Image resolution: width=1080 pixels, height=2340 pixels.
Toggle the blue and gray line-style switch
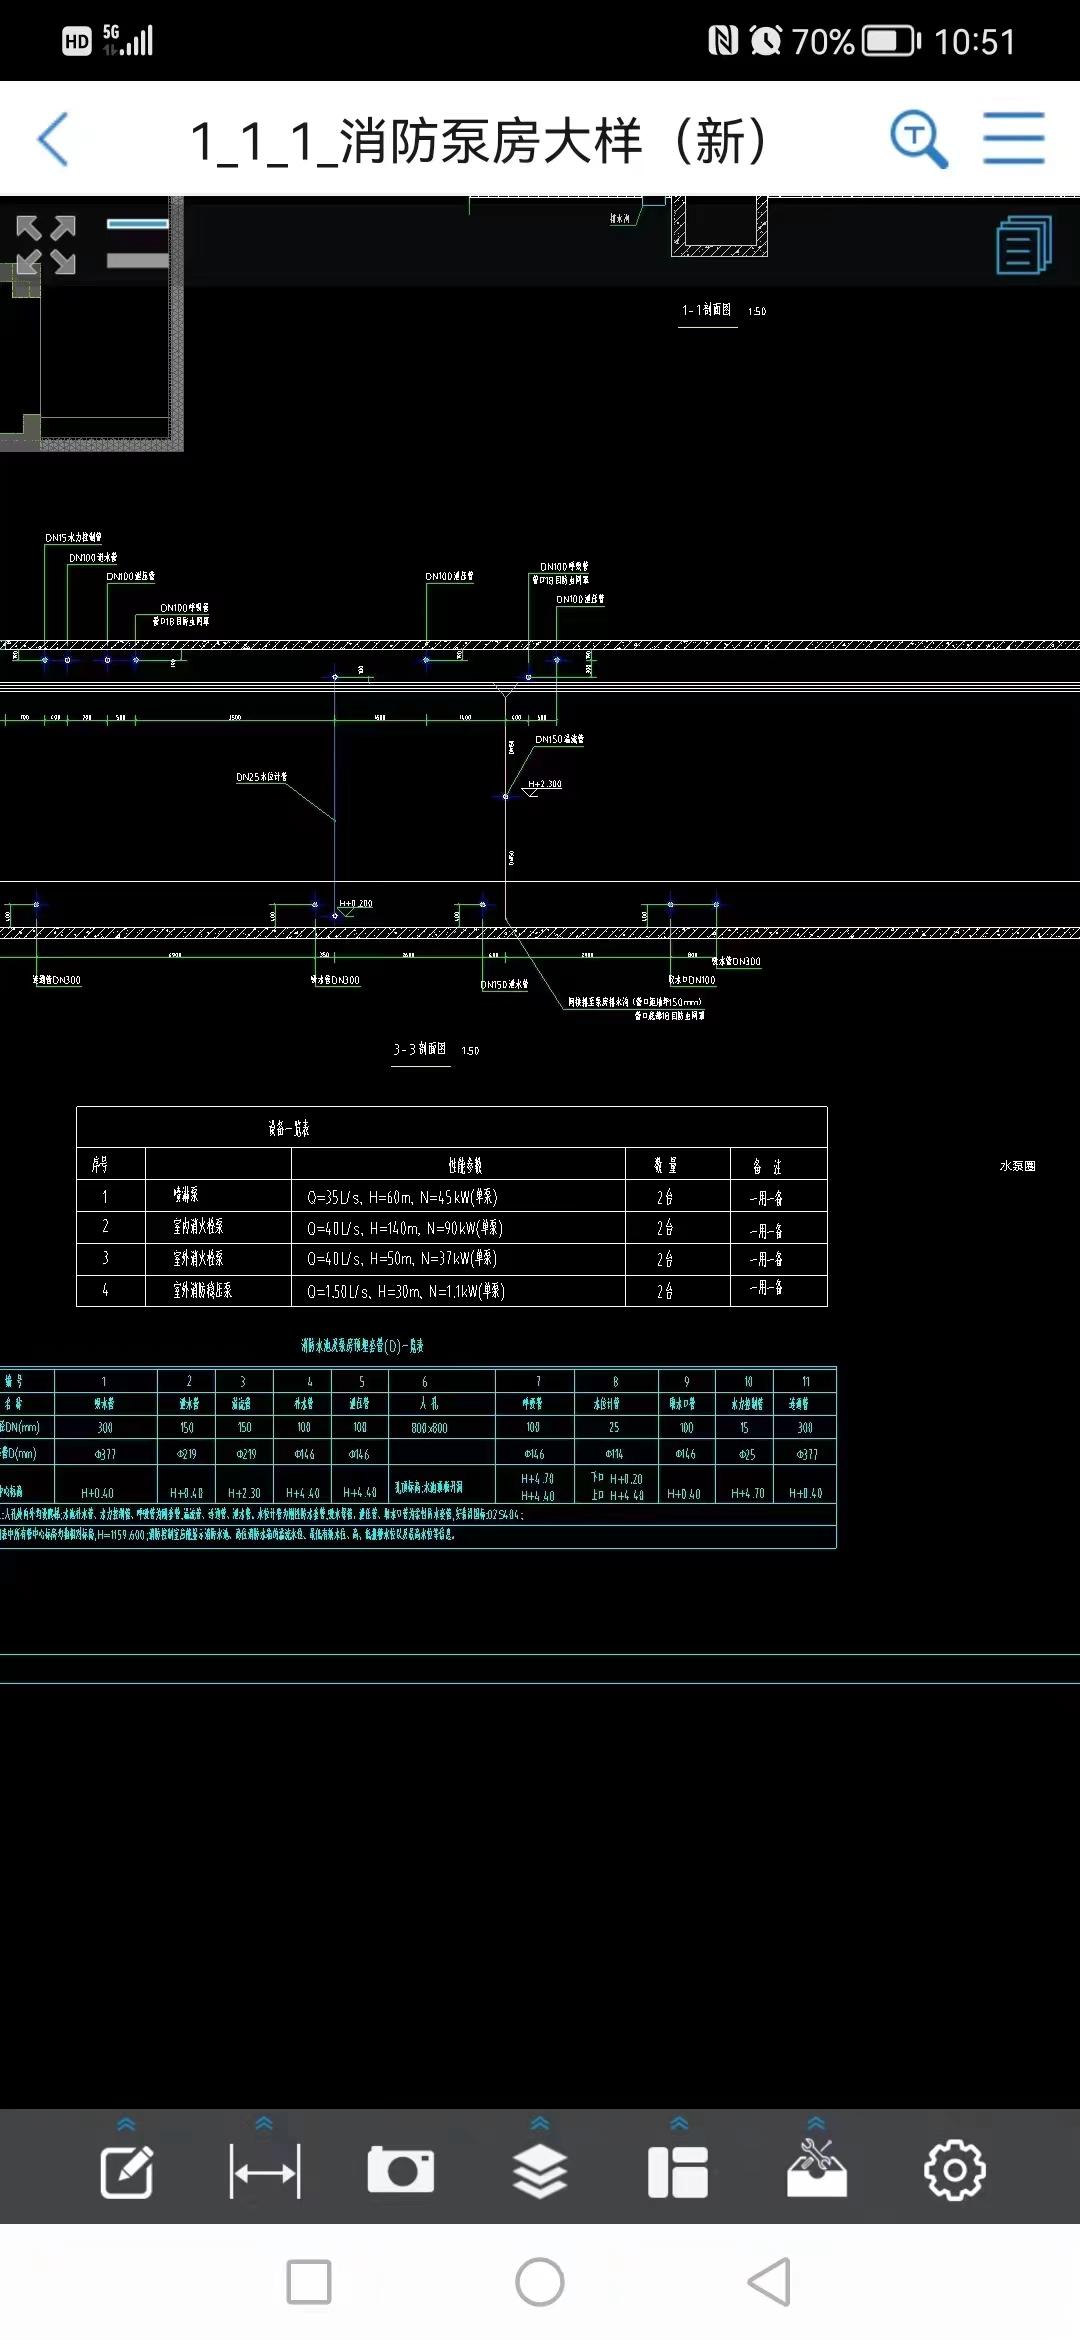pyautogui.click(x=137, y=243)
